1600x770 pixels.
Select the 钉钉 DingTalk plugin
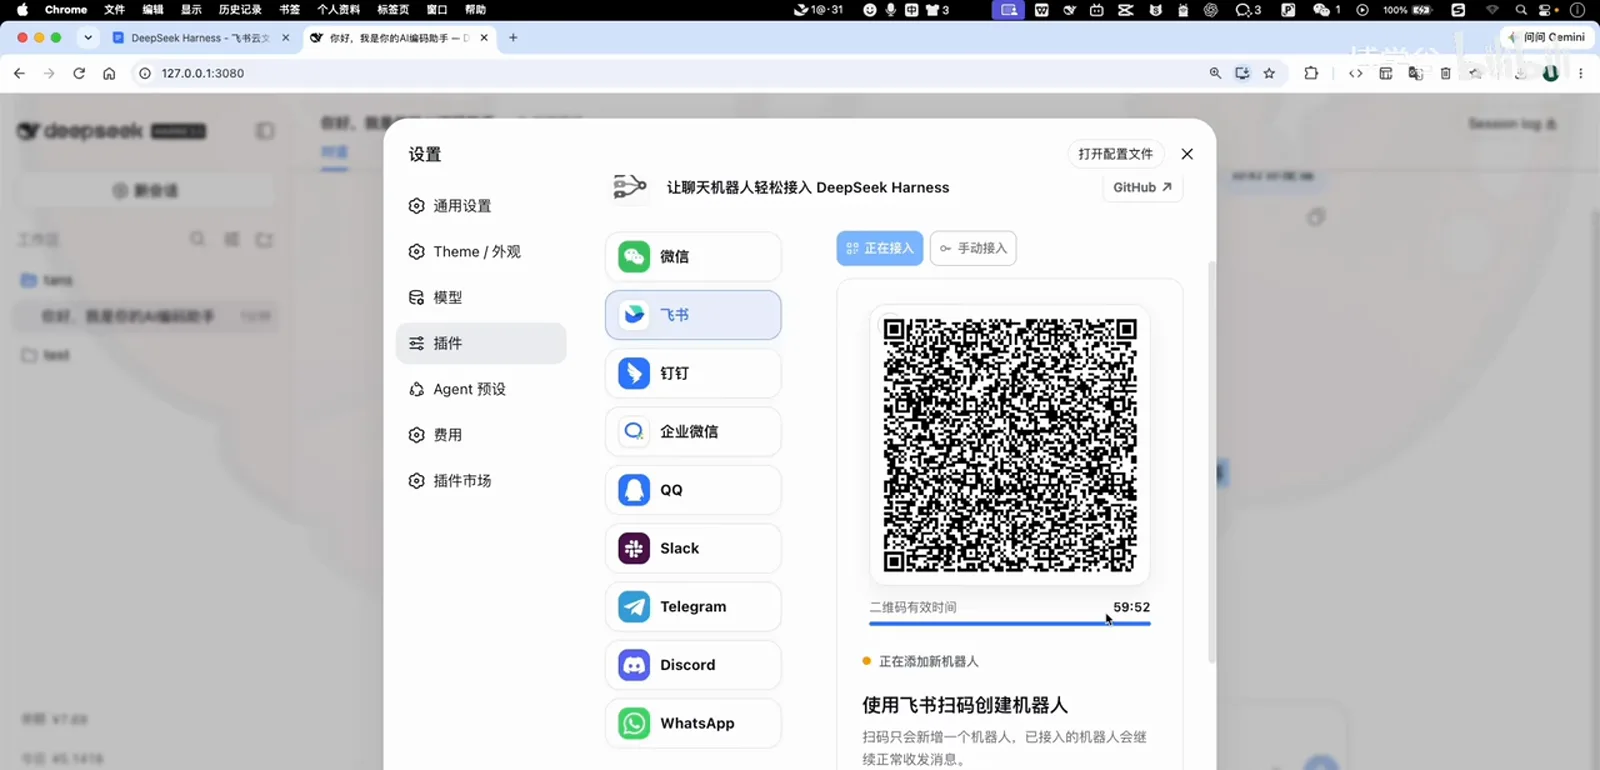(693, 373)
